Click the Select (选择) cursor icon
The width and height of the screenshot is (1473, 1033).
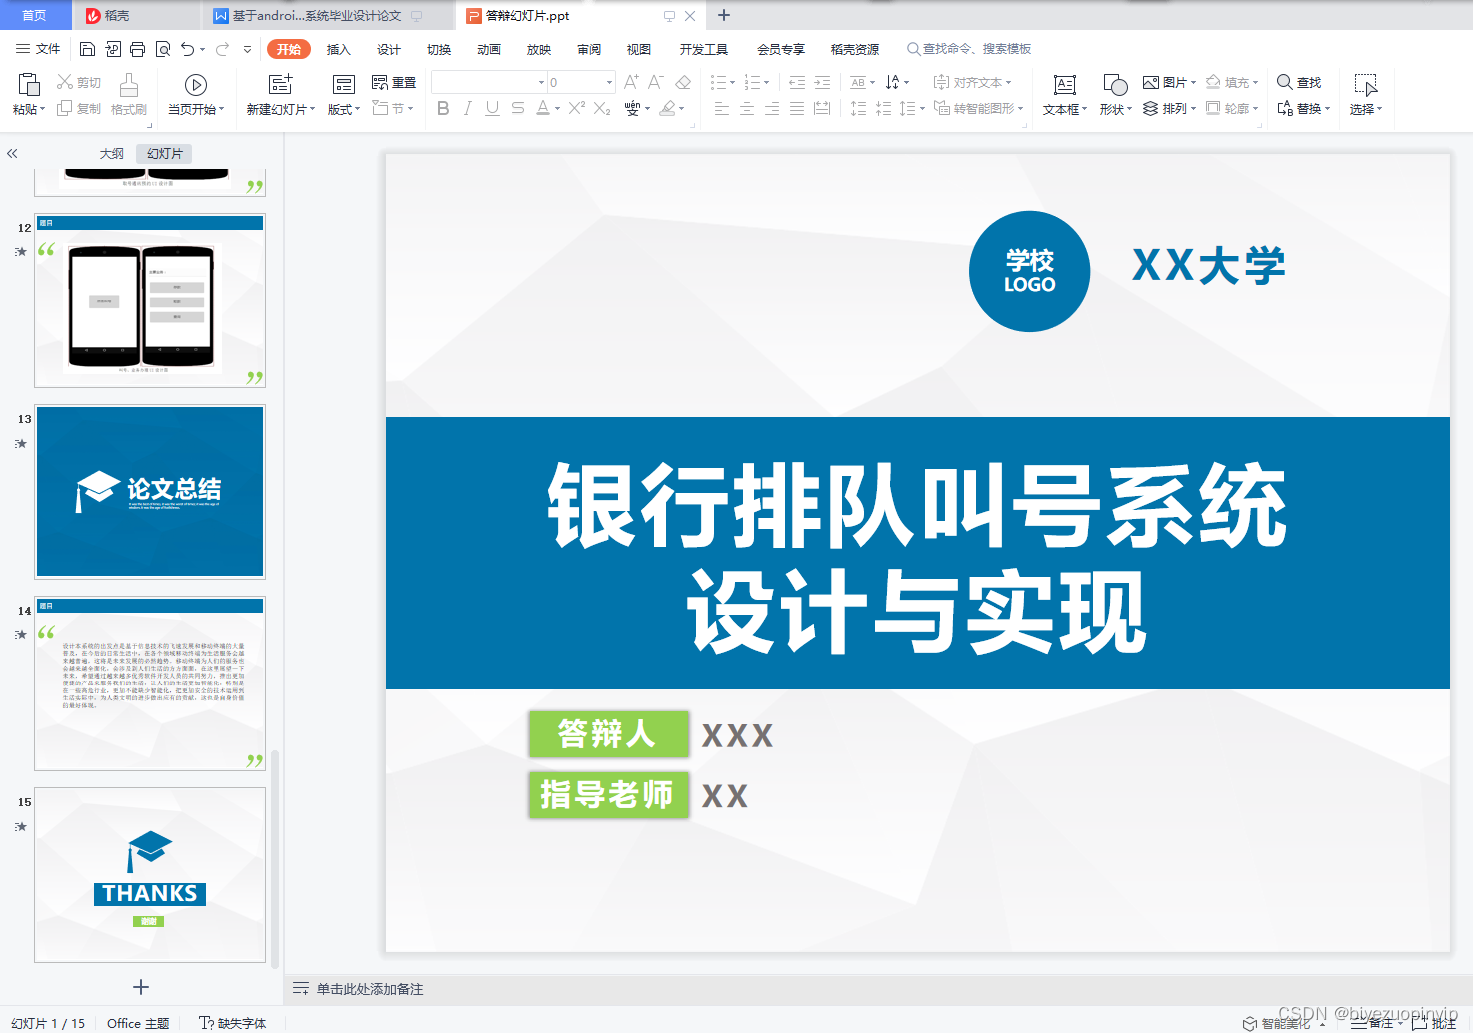pyautogui.click(x=1365, y=85)
